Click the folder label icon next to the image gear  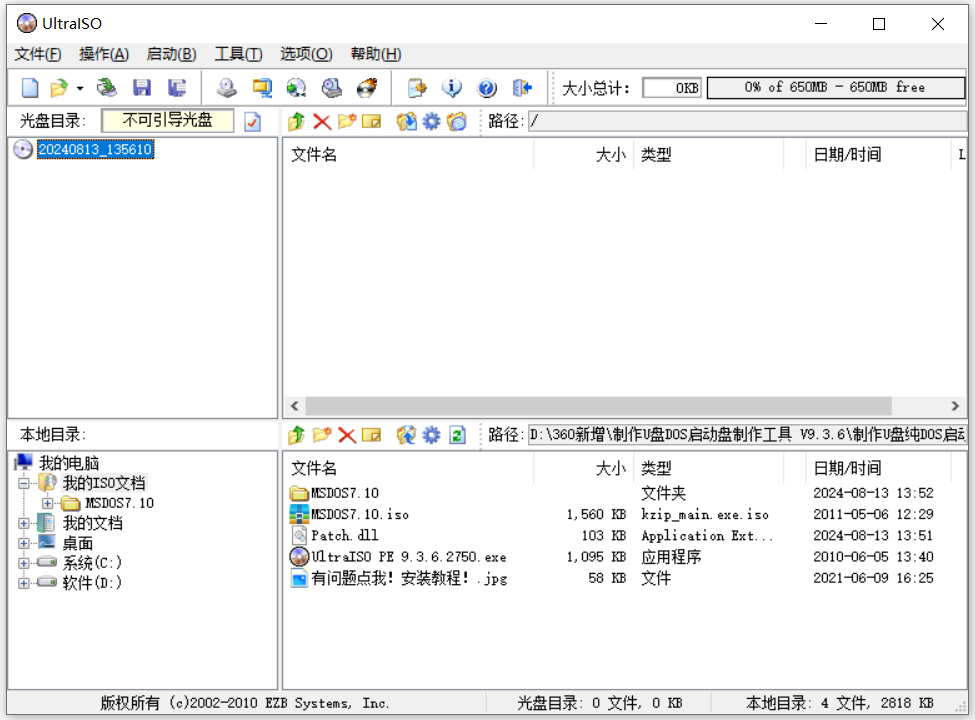click(x=457, y=121)
